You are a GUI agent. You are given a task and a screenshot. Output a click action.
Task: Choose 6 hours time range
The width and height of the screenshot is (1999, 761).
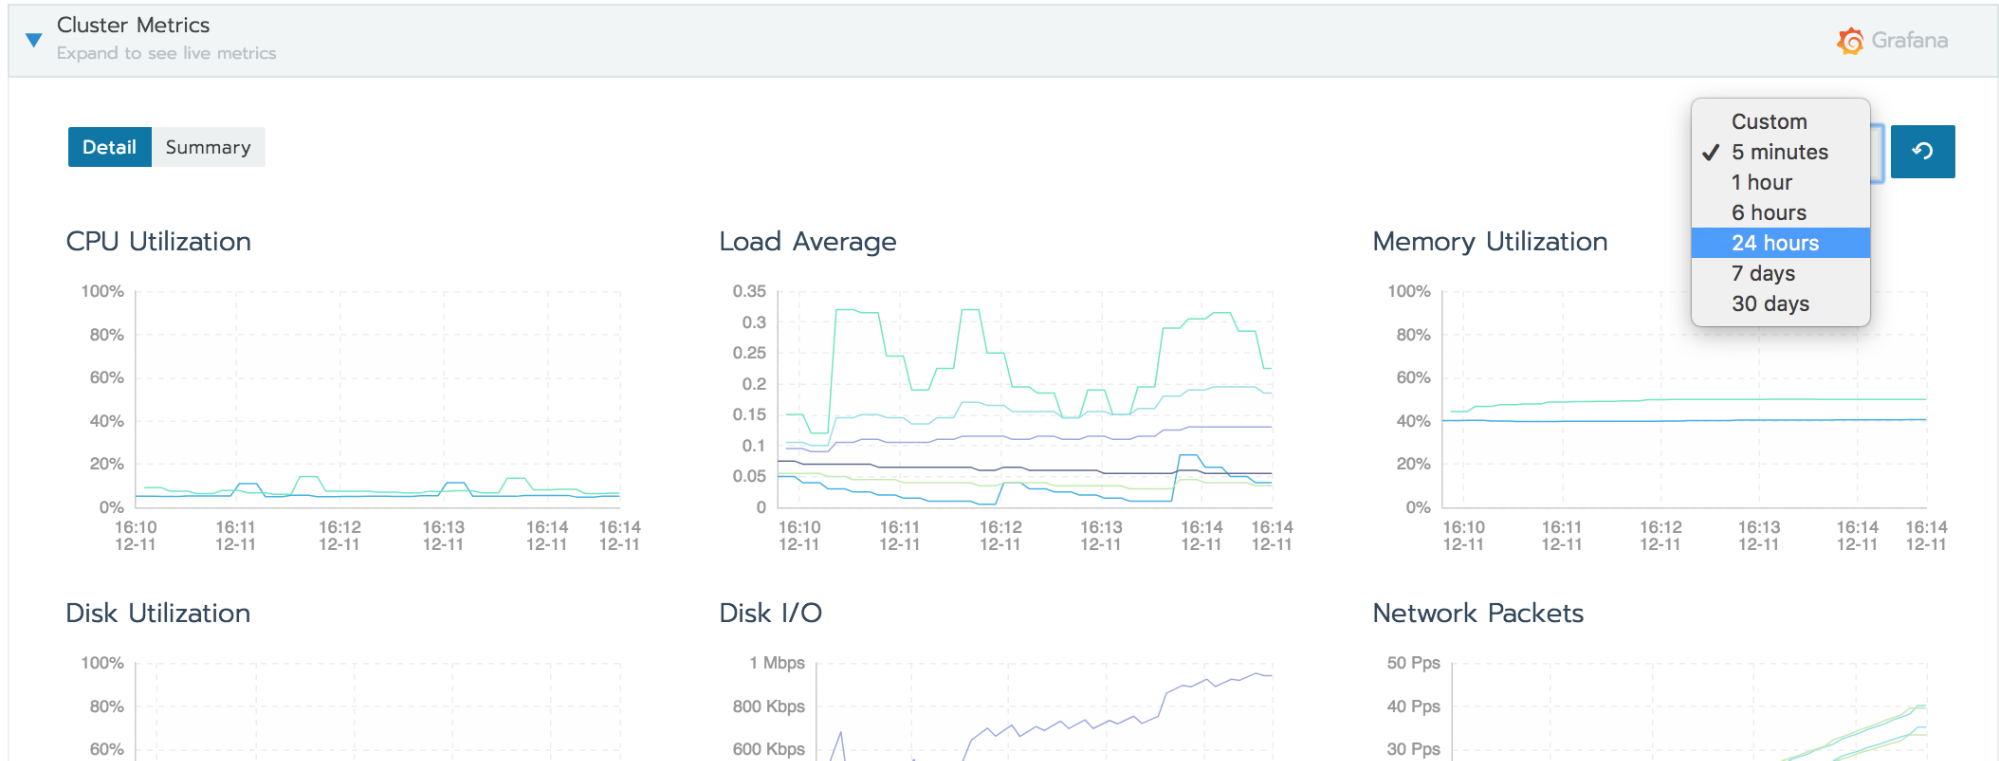click(x=1780, y=213)
